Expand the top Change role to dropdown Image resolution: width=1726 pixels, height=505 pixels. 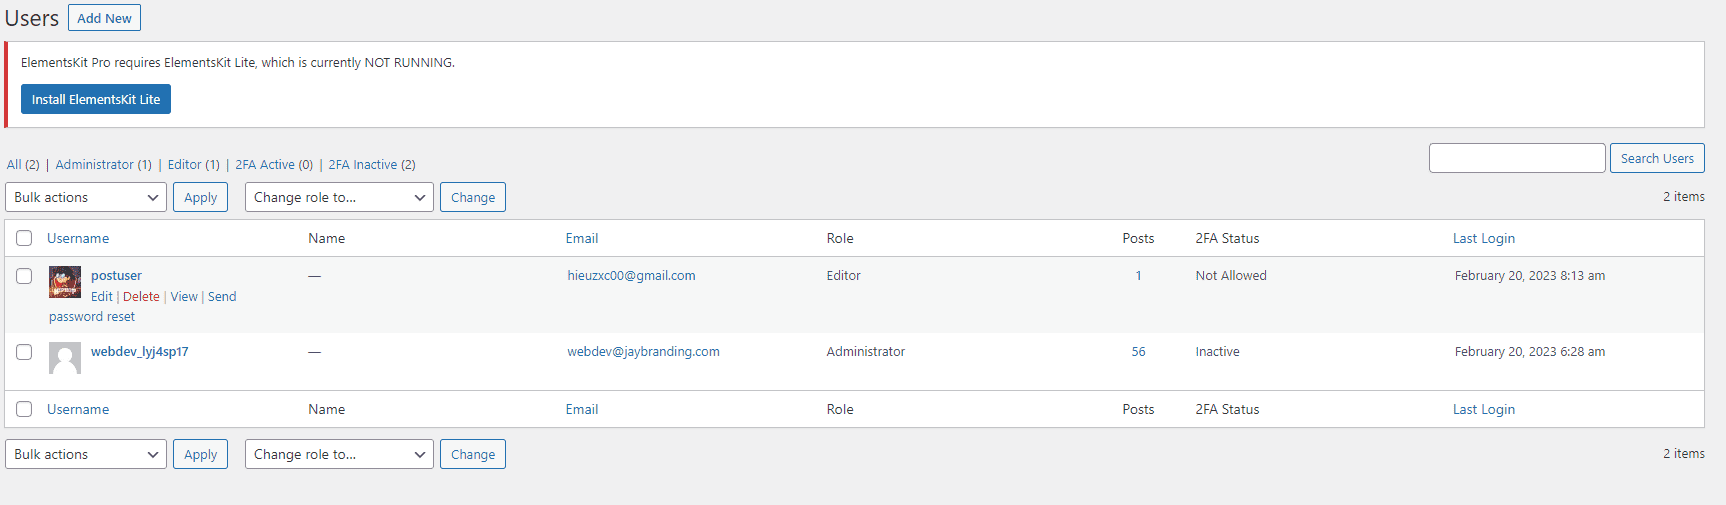pyautogui.click(x=339, y=197)
